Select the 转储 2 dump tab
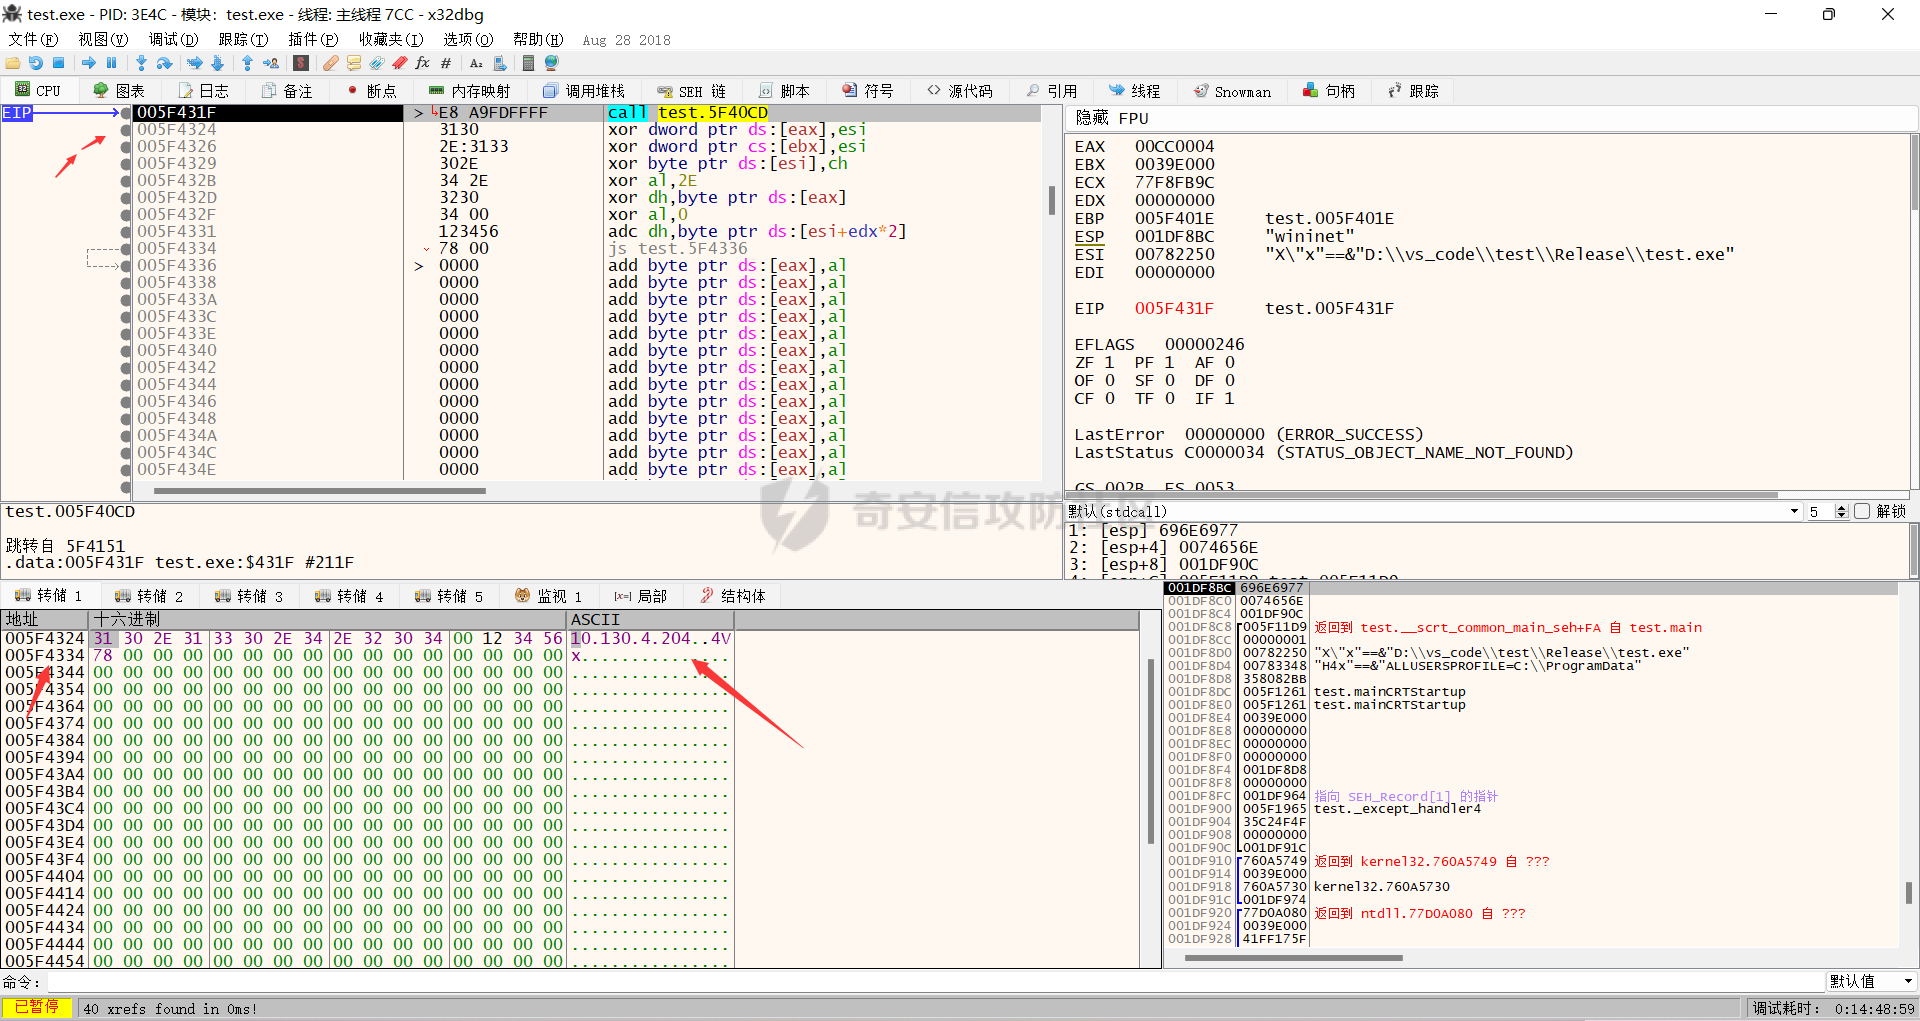 click(149, 596)
